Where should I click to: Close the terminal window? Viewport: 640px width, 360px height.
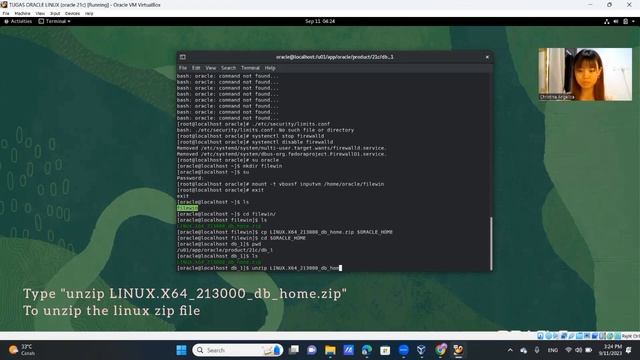pos(487,57)
